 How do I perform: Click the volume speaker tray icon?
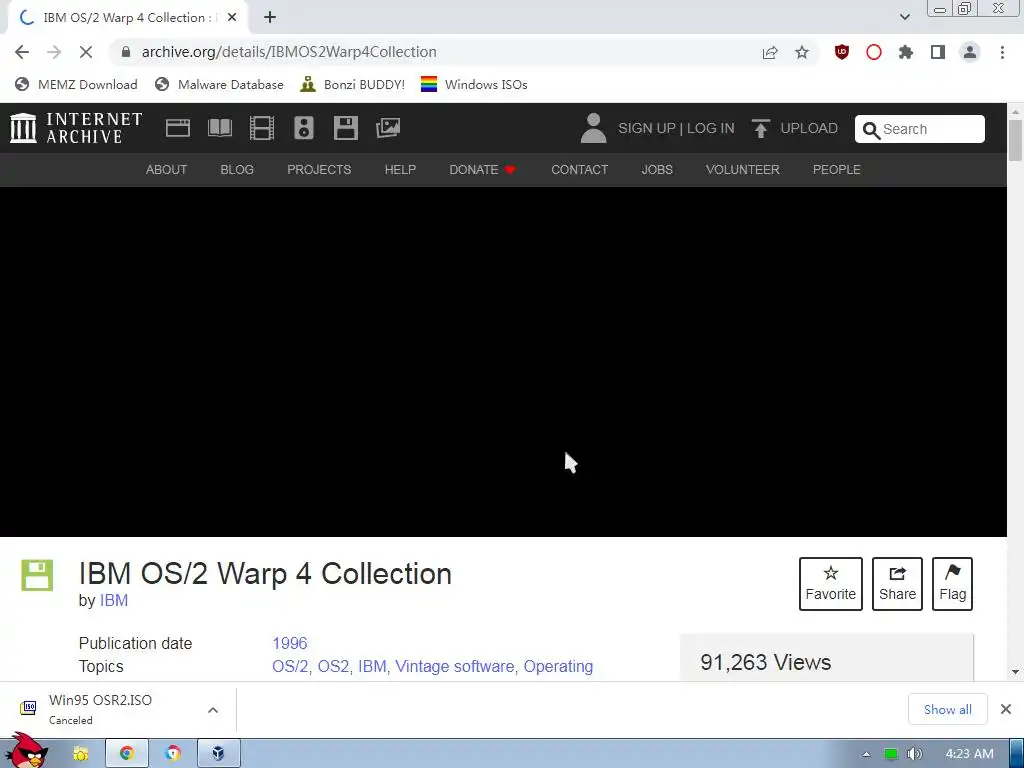(x=914, y=754)
